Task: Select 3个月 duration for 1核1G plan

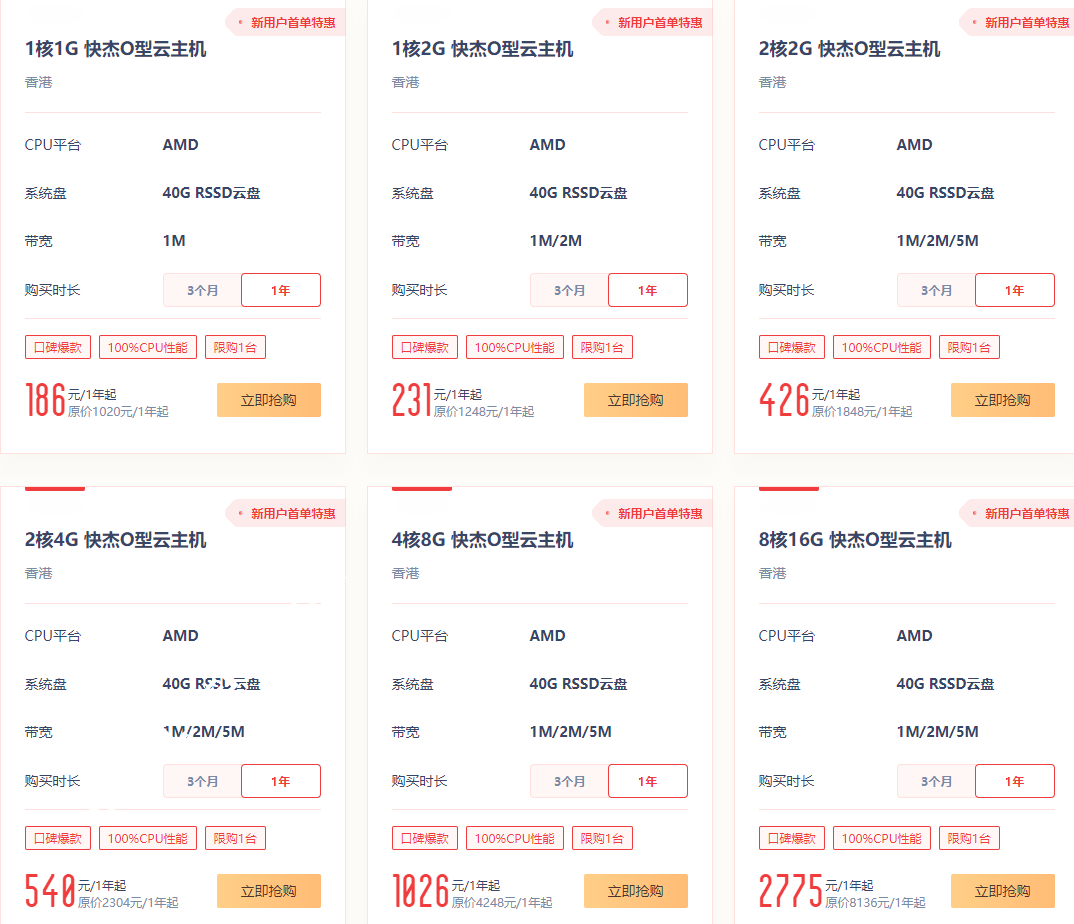Action: tap(203, 290)
